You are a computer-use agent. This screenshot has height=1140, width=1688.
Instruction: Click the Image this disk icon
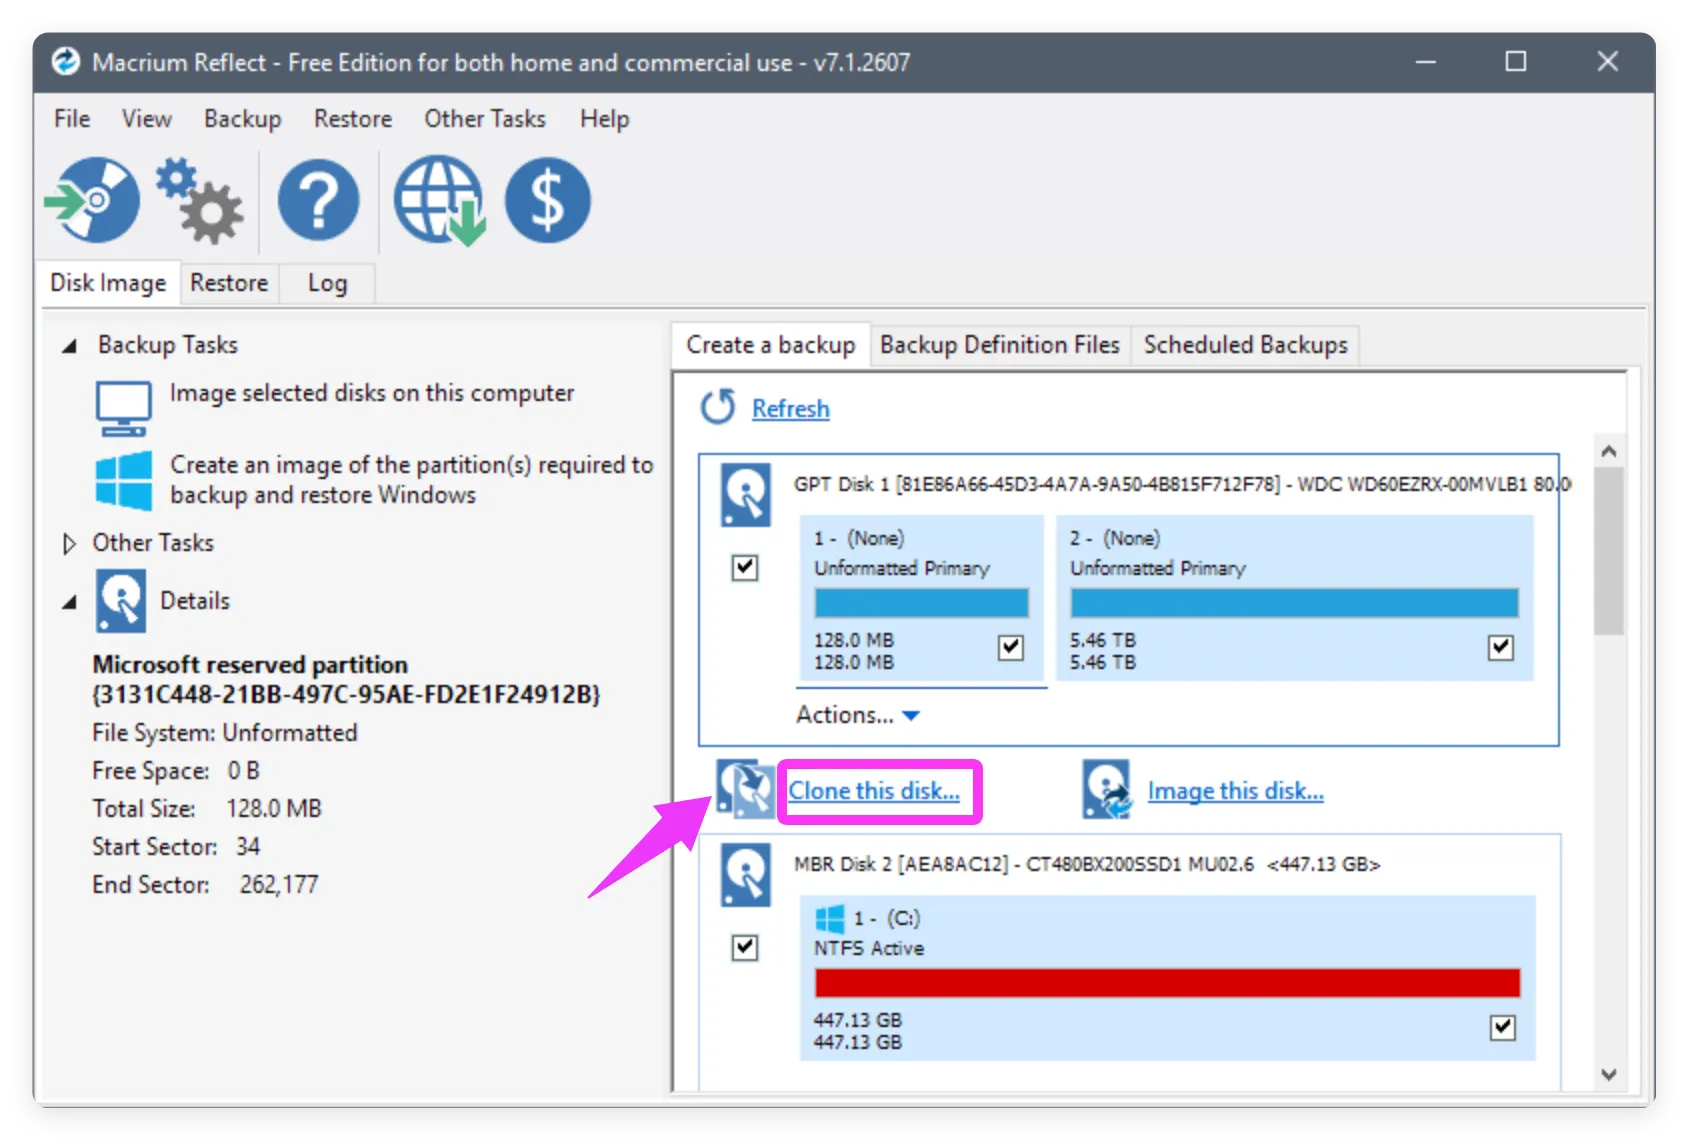point(1107,790)
